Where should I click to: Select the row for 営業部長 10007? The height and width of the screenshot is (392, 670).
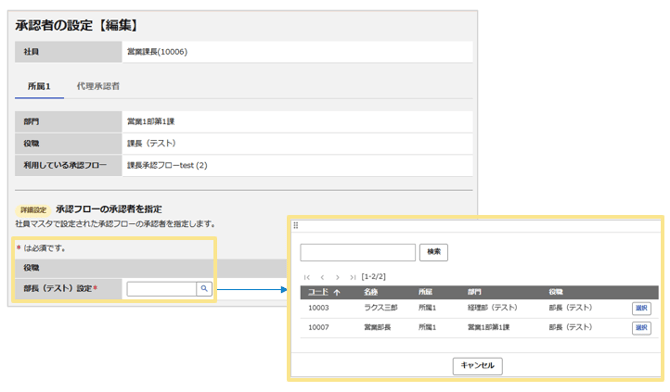point(641,328)
